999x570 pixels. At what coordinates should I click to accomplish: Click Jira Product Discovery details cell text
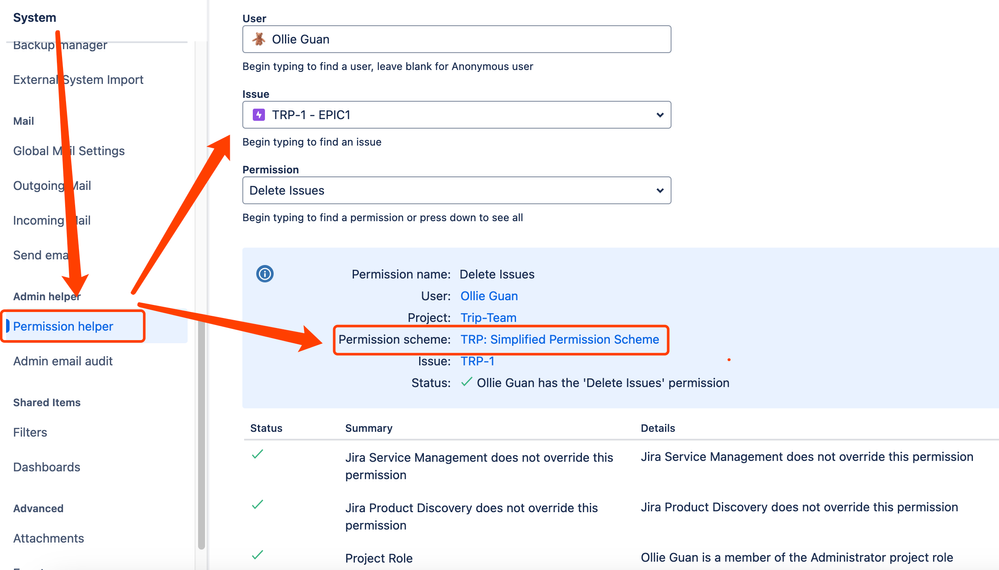click(800, 507)
